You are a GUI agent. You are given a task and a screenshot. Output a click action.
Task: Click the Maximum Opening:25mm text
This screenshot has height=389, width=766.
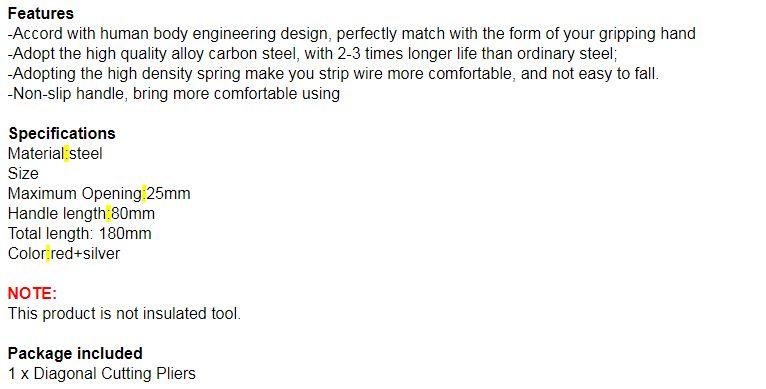(99, 194)
